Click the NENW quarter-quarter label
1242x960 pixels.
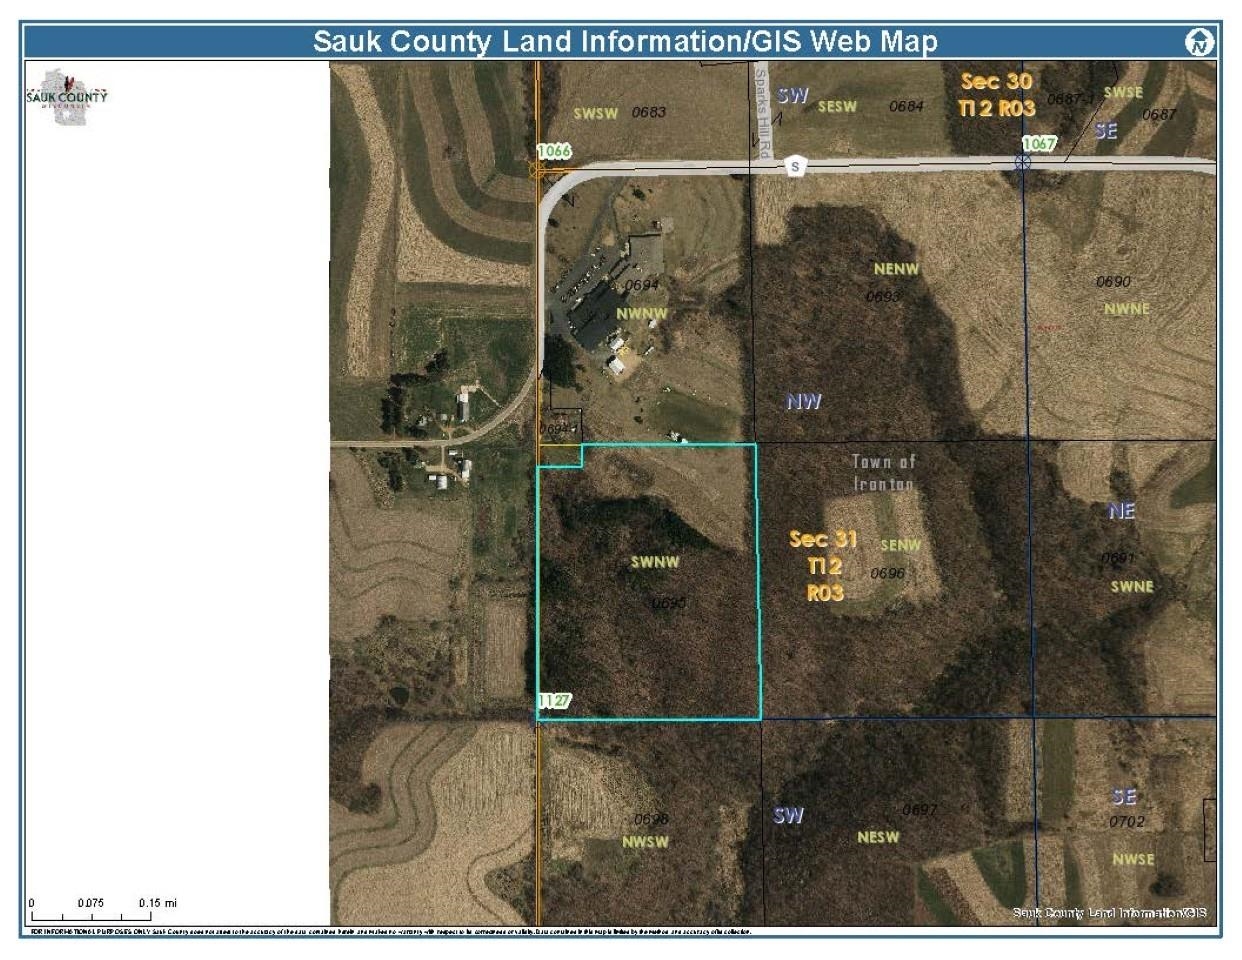click(x=895, y=269)
